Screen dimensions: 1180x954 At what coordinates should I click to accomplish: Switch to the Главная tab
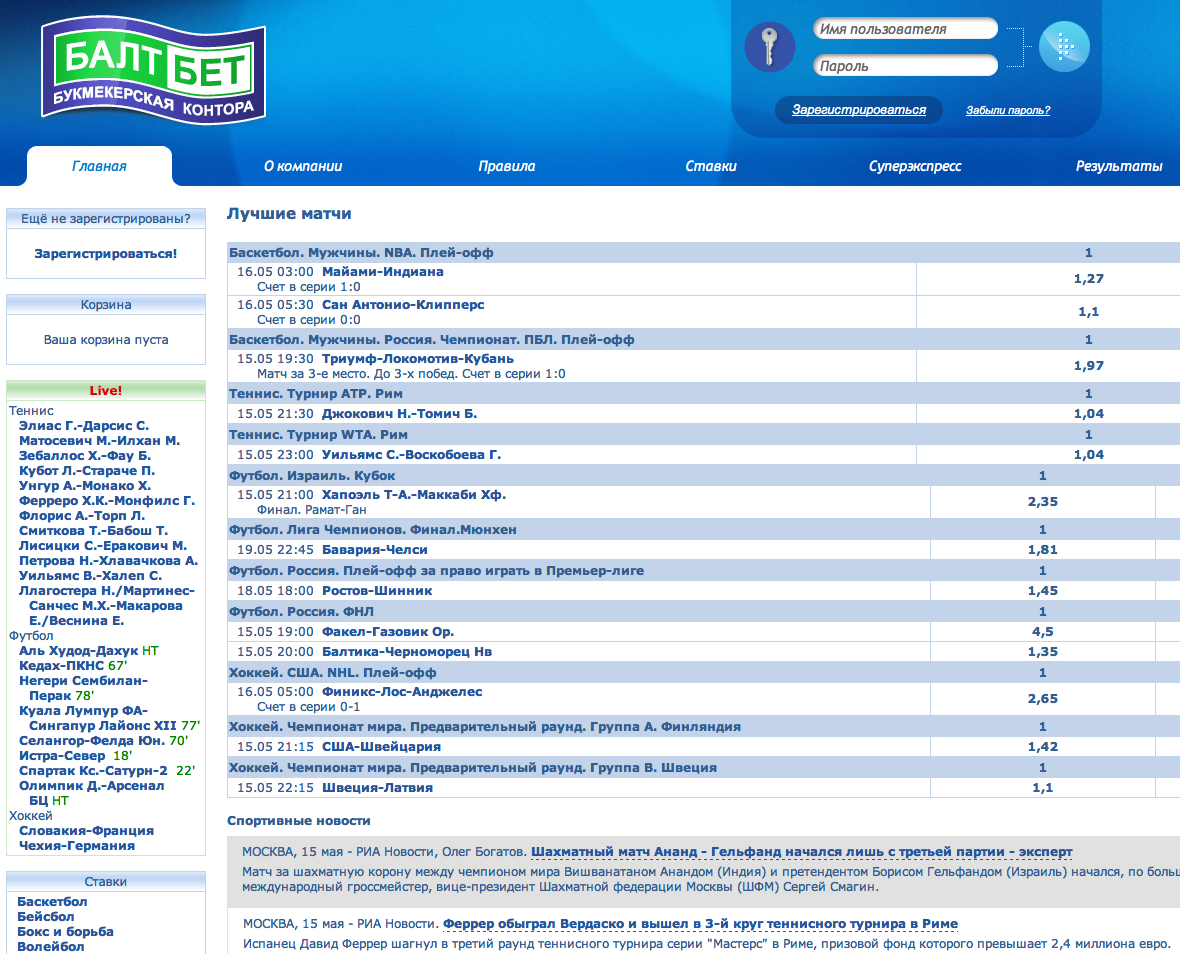(x=99, y=166)
